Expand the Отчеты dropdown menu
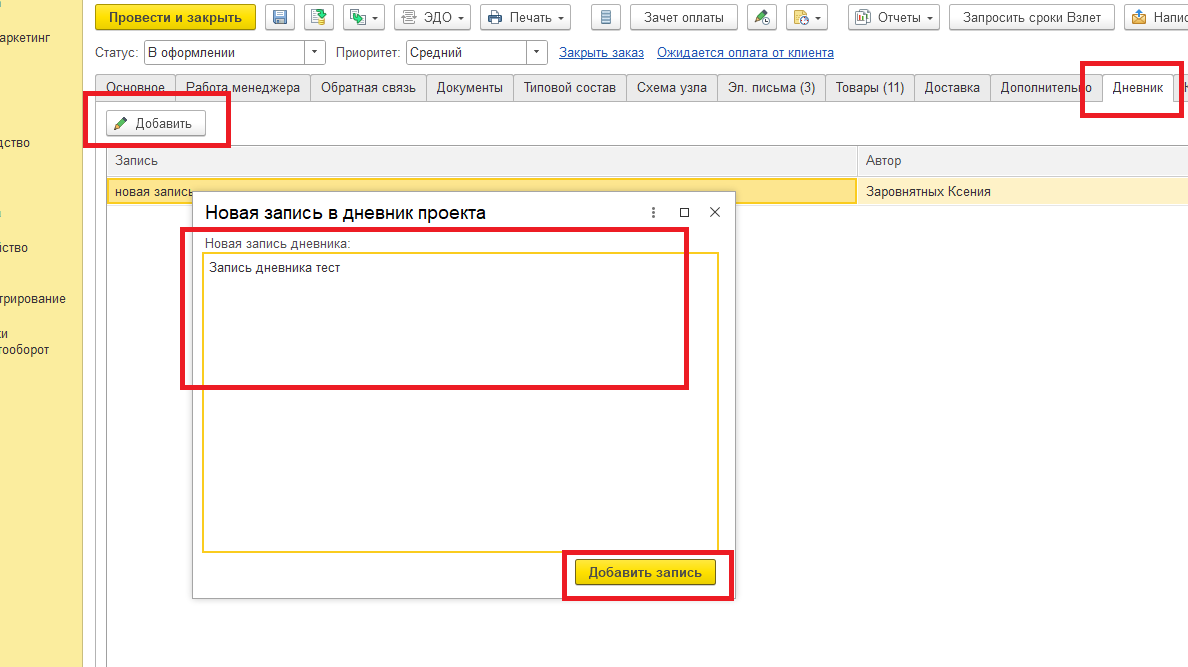1188x667 pixels. click(894, 17)
